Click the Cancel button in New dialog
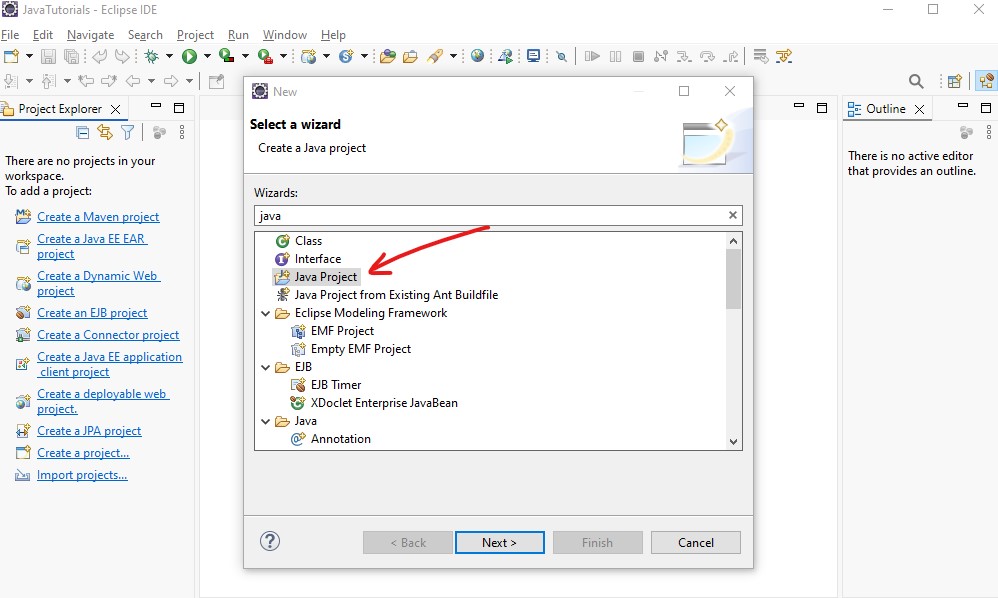 (x=696, y=543)
